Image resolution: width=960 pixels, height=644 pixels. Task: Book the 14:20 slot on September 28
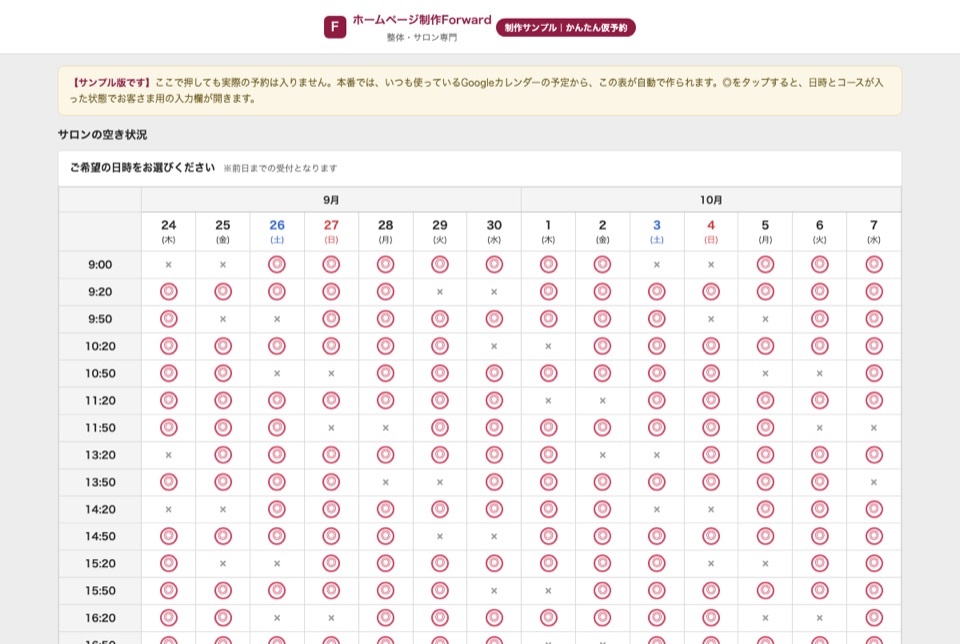pos(386,509)
